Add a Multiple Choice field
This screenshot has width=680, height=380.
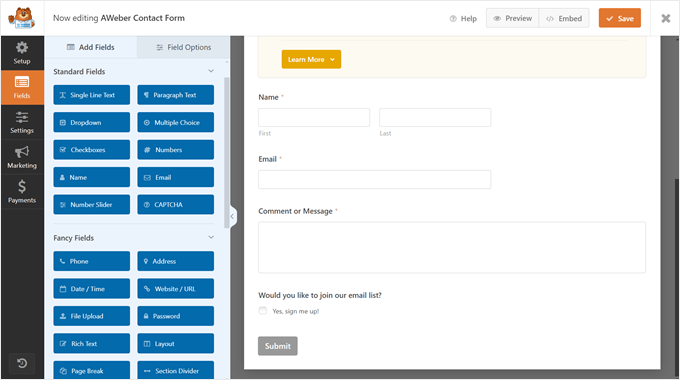[x=176, y=122]
